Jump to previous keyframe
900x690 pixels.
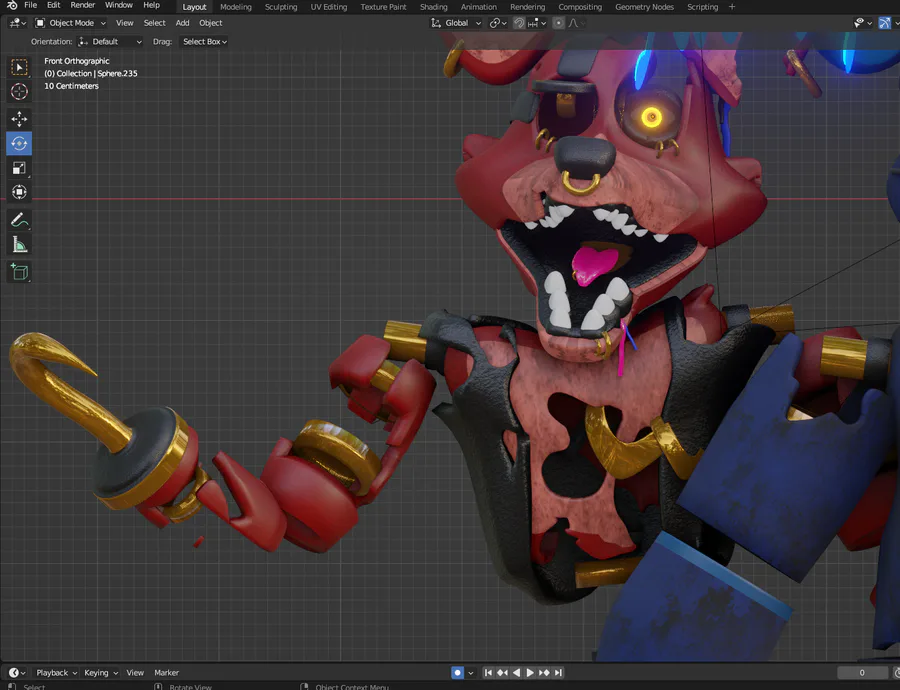click(x=502, y=673)
